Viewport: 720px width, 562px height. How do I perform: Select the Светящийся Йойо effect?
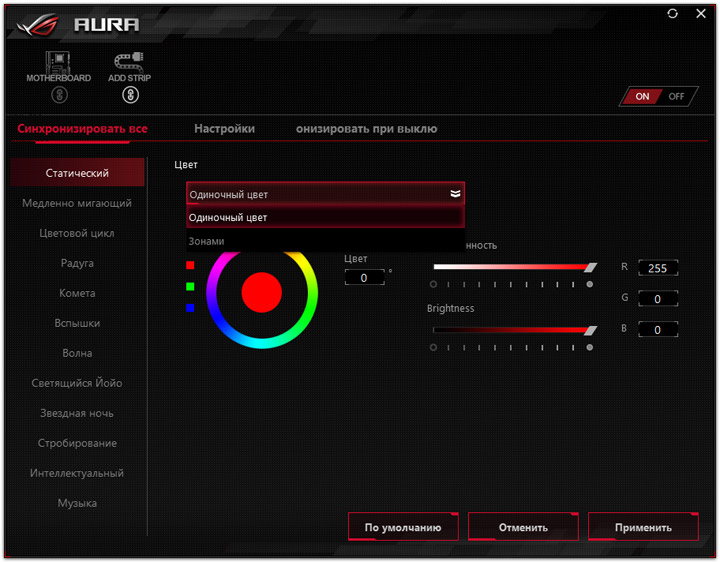coord(77,383)
